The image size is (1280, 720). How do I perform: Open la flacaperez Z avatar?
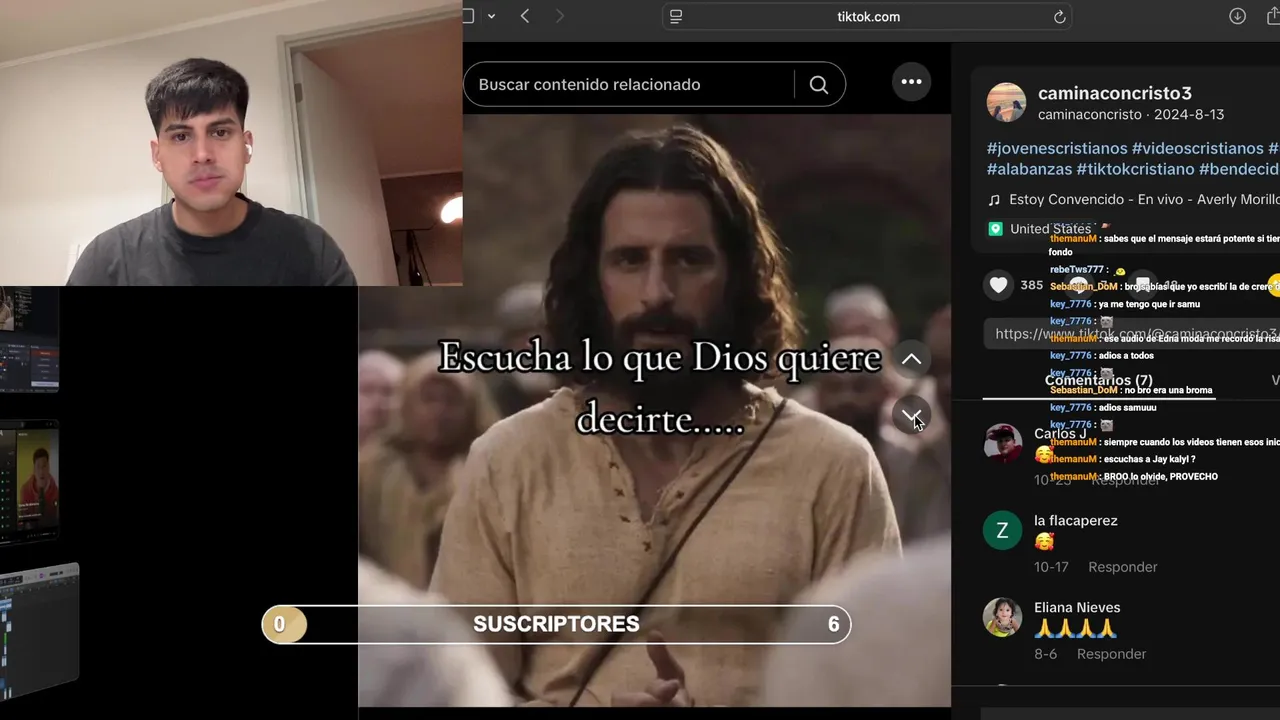(x=1002, y=530)
